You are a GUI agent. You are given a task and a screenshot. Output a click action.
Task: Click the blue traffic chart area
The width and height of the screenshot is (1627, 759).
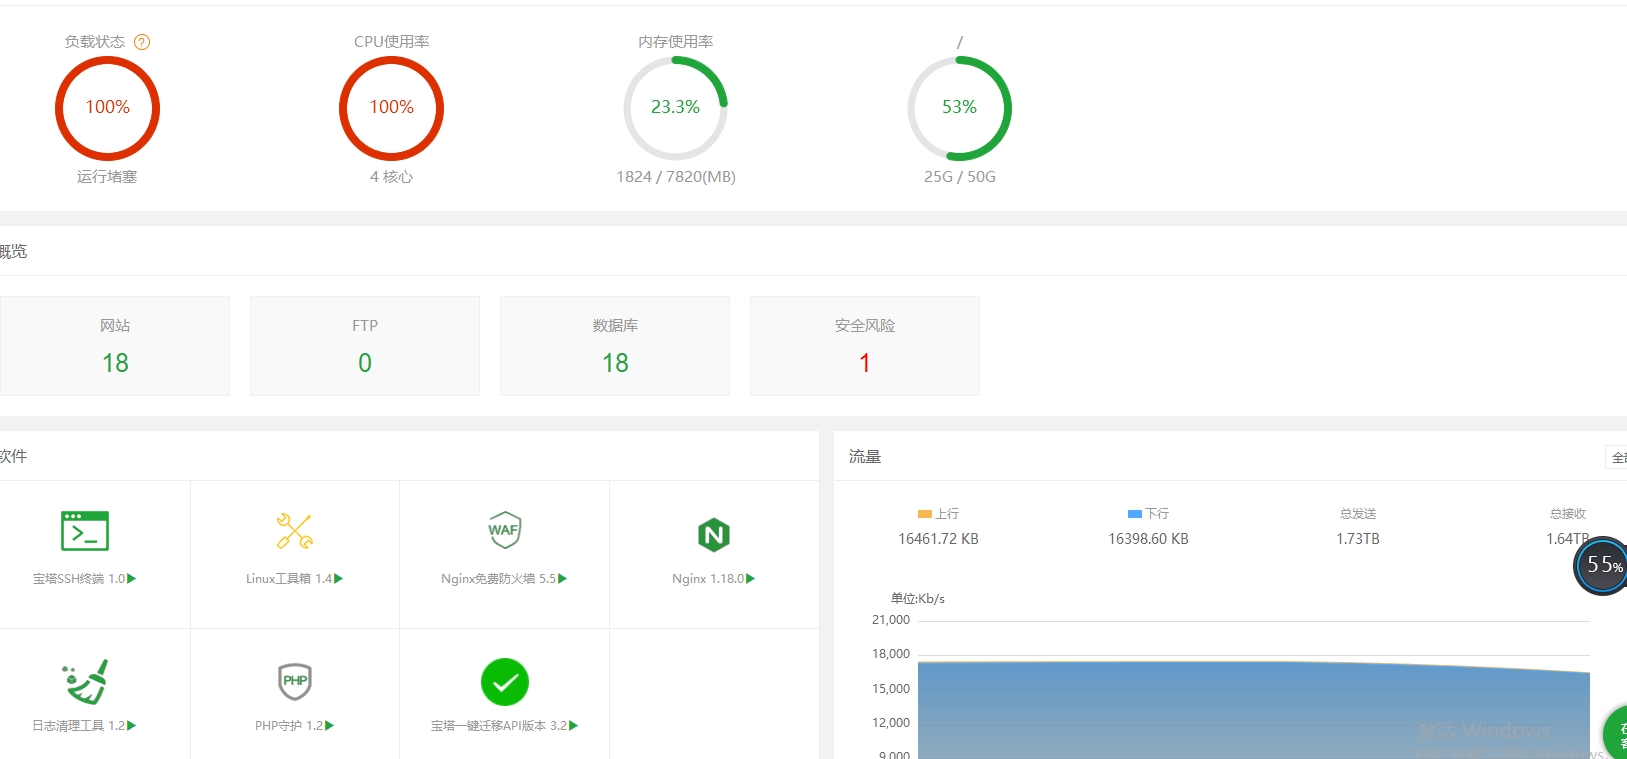1253,710
